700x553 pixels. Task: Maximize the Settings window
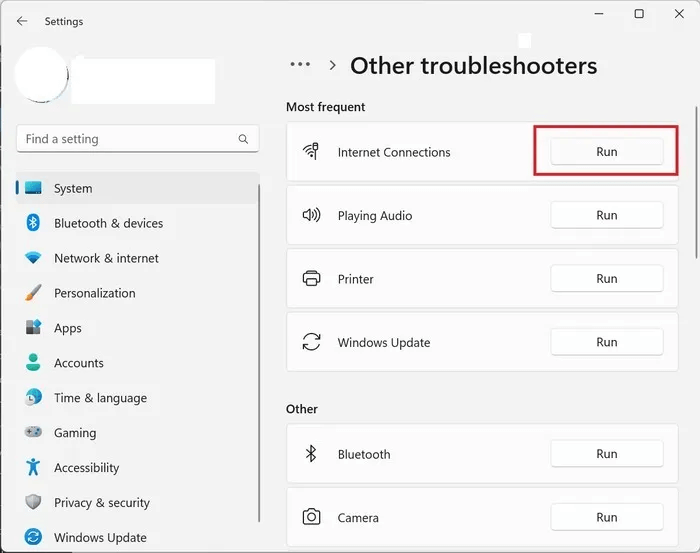coord(639,14)
